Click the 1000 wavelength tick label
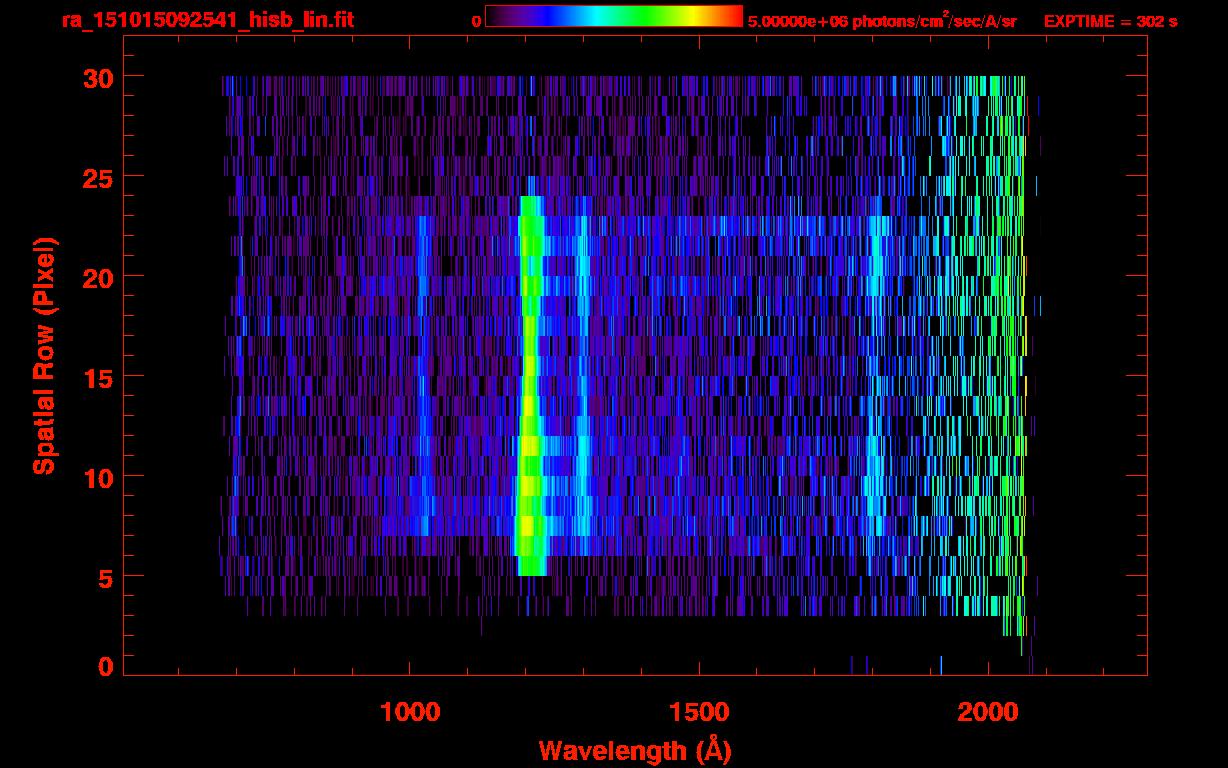This screenshot has width=1228, height=768. [x=409, y=712]
